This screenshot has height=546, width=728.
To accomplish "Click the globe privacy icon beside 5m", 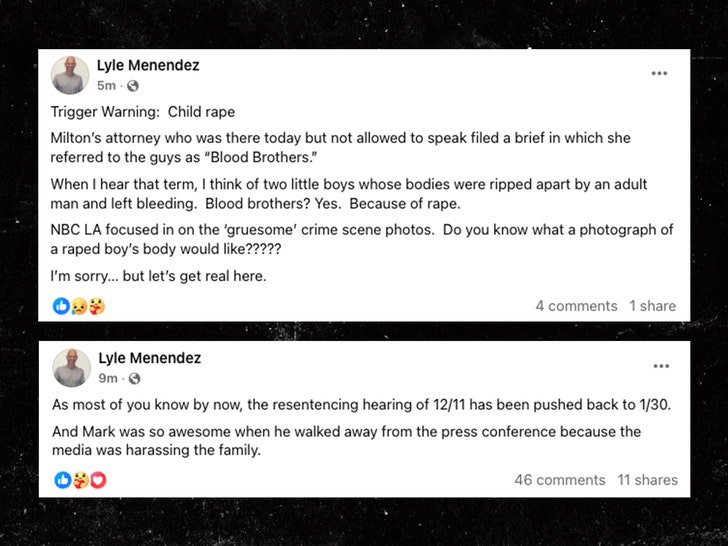I will coord(132,86).
